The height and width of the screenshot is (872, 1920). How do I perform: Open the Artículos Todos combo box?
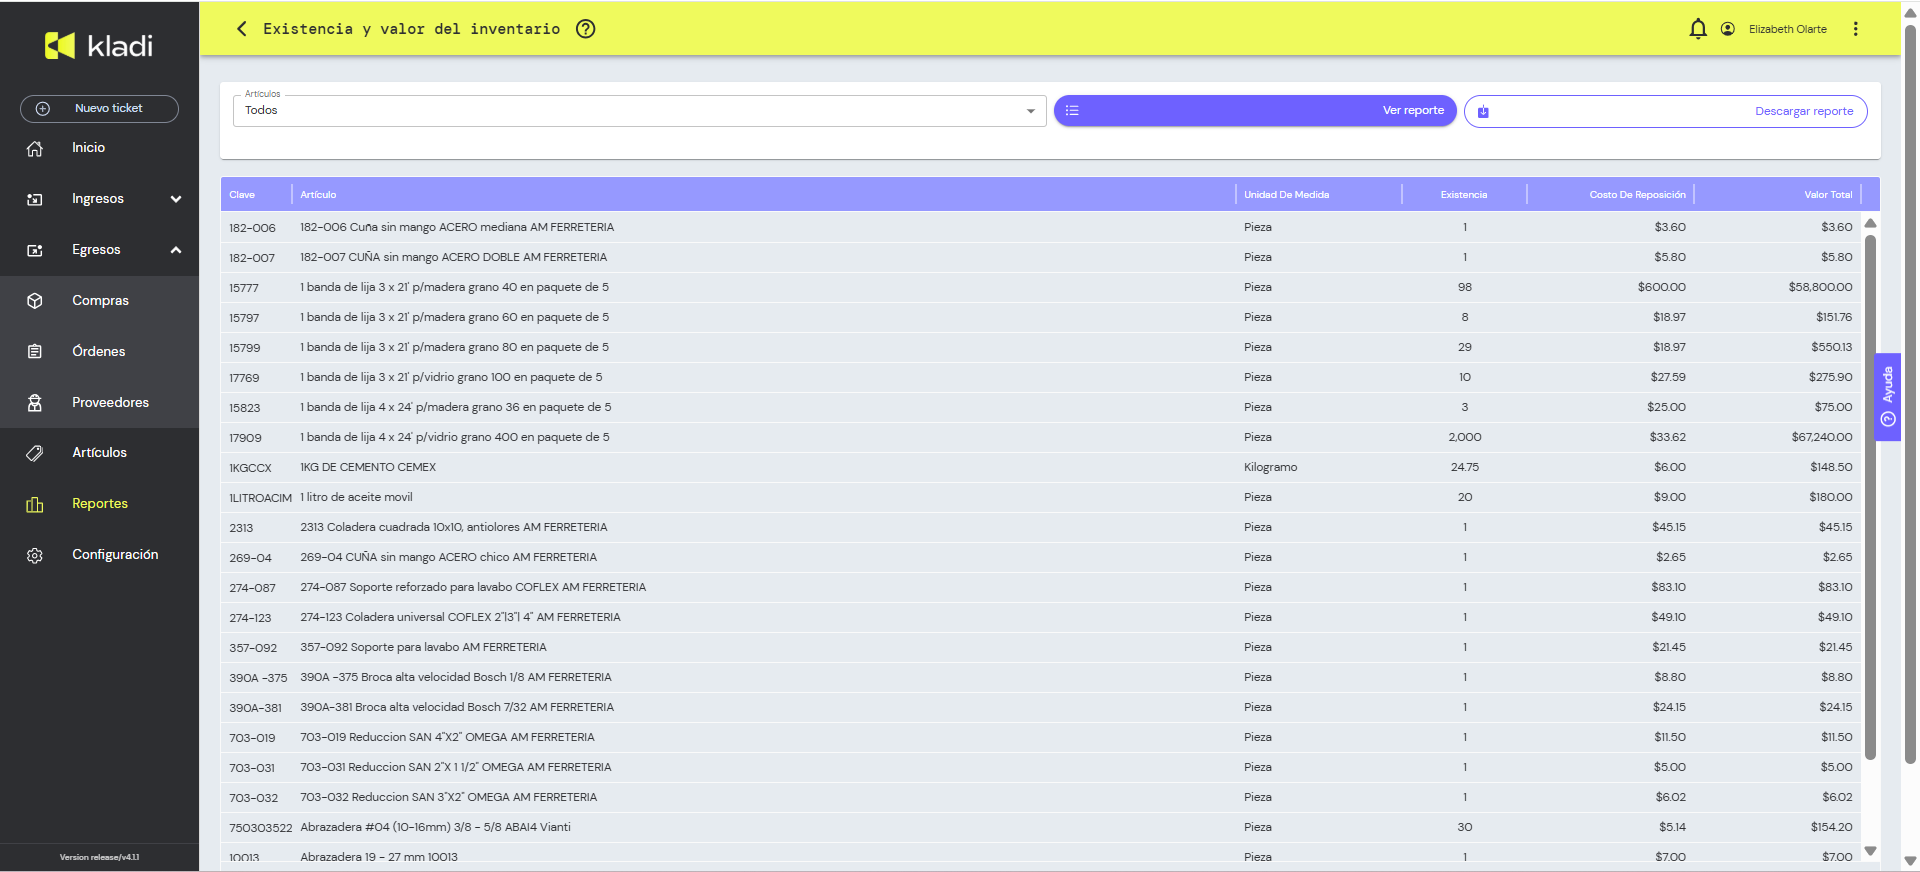click(640, 111)
